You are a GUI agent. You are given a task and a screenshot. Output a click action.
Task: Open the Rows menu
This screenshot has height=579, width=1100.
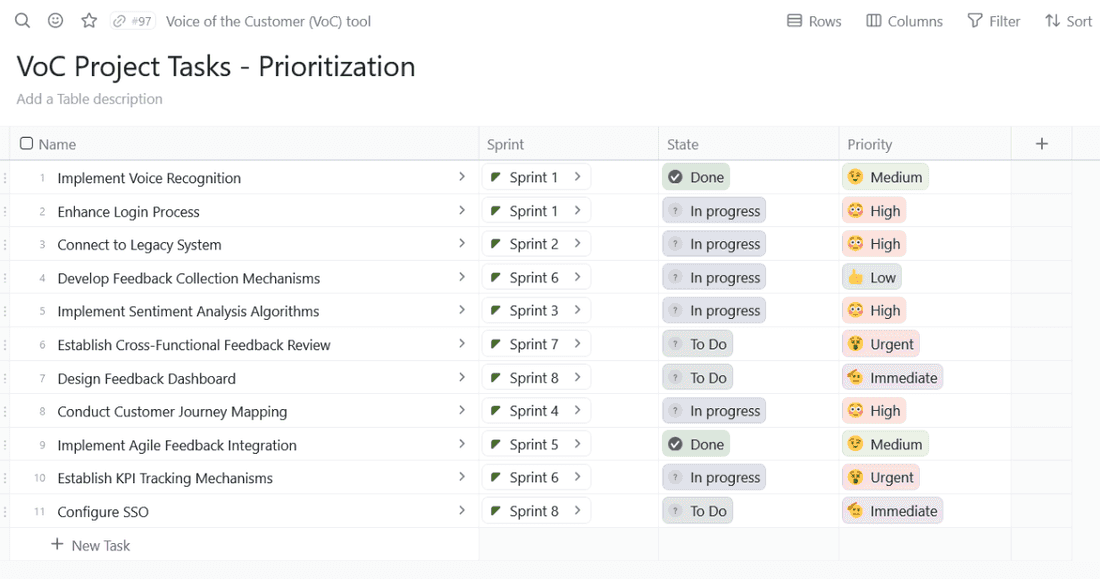(813, 20)
